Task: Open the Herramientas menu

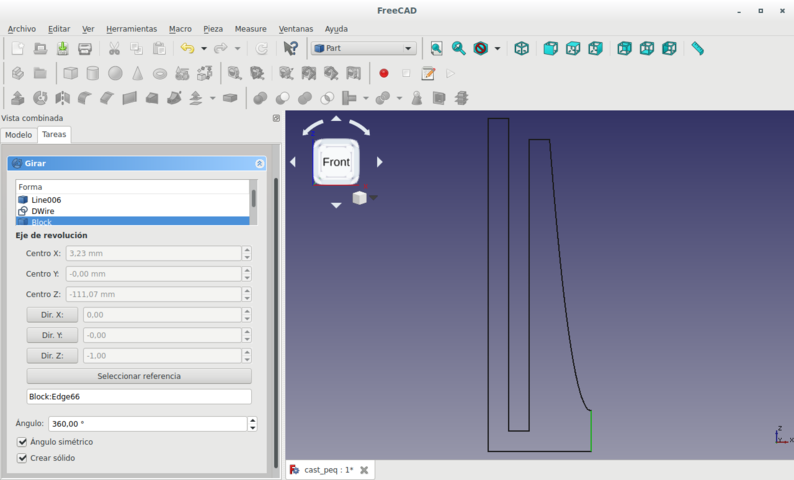Action: tap(130, 29)
